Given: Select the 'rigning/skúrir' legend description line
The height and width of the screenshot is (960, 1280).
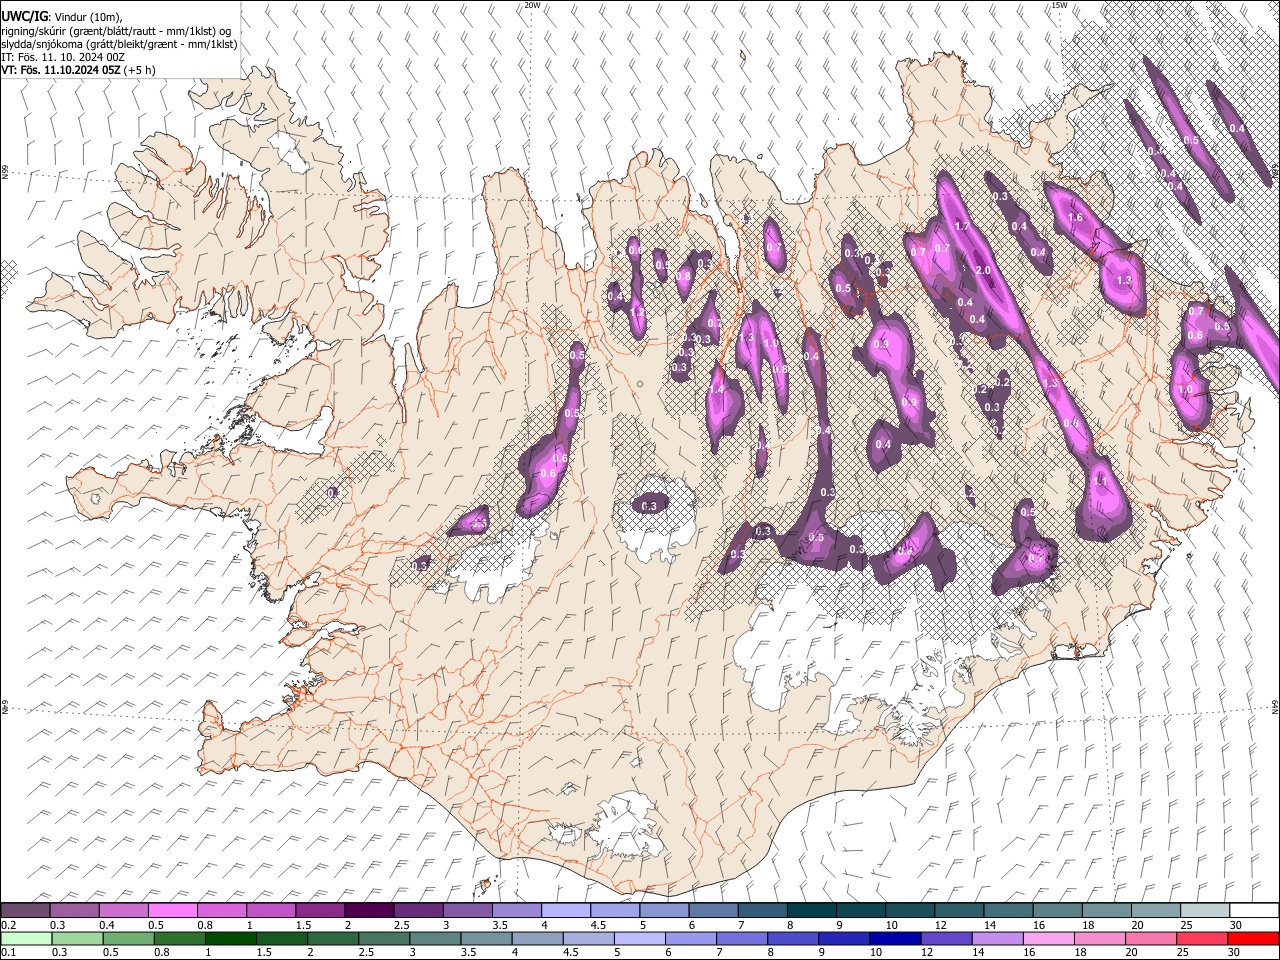Looking at the screenshot, I should [117, 31].
